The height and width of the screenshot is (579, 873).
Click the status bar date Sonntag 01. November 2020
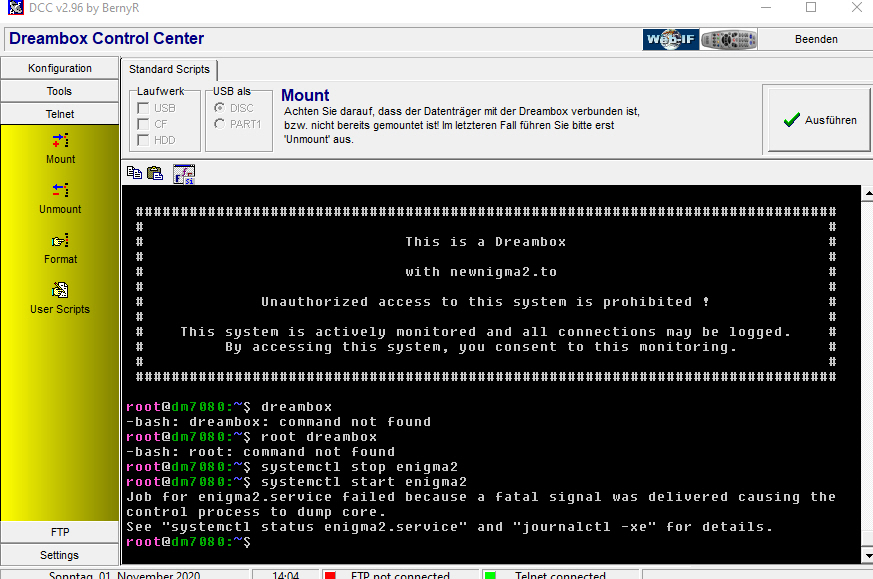(125, 575)
